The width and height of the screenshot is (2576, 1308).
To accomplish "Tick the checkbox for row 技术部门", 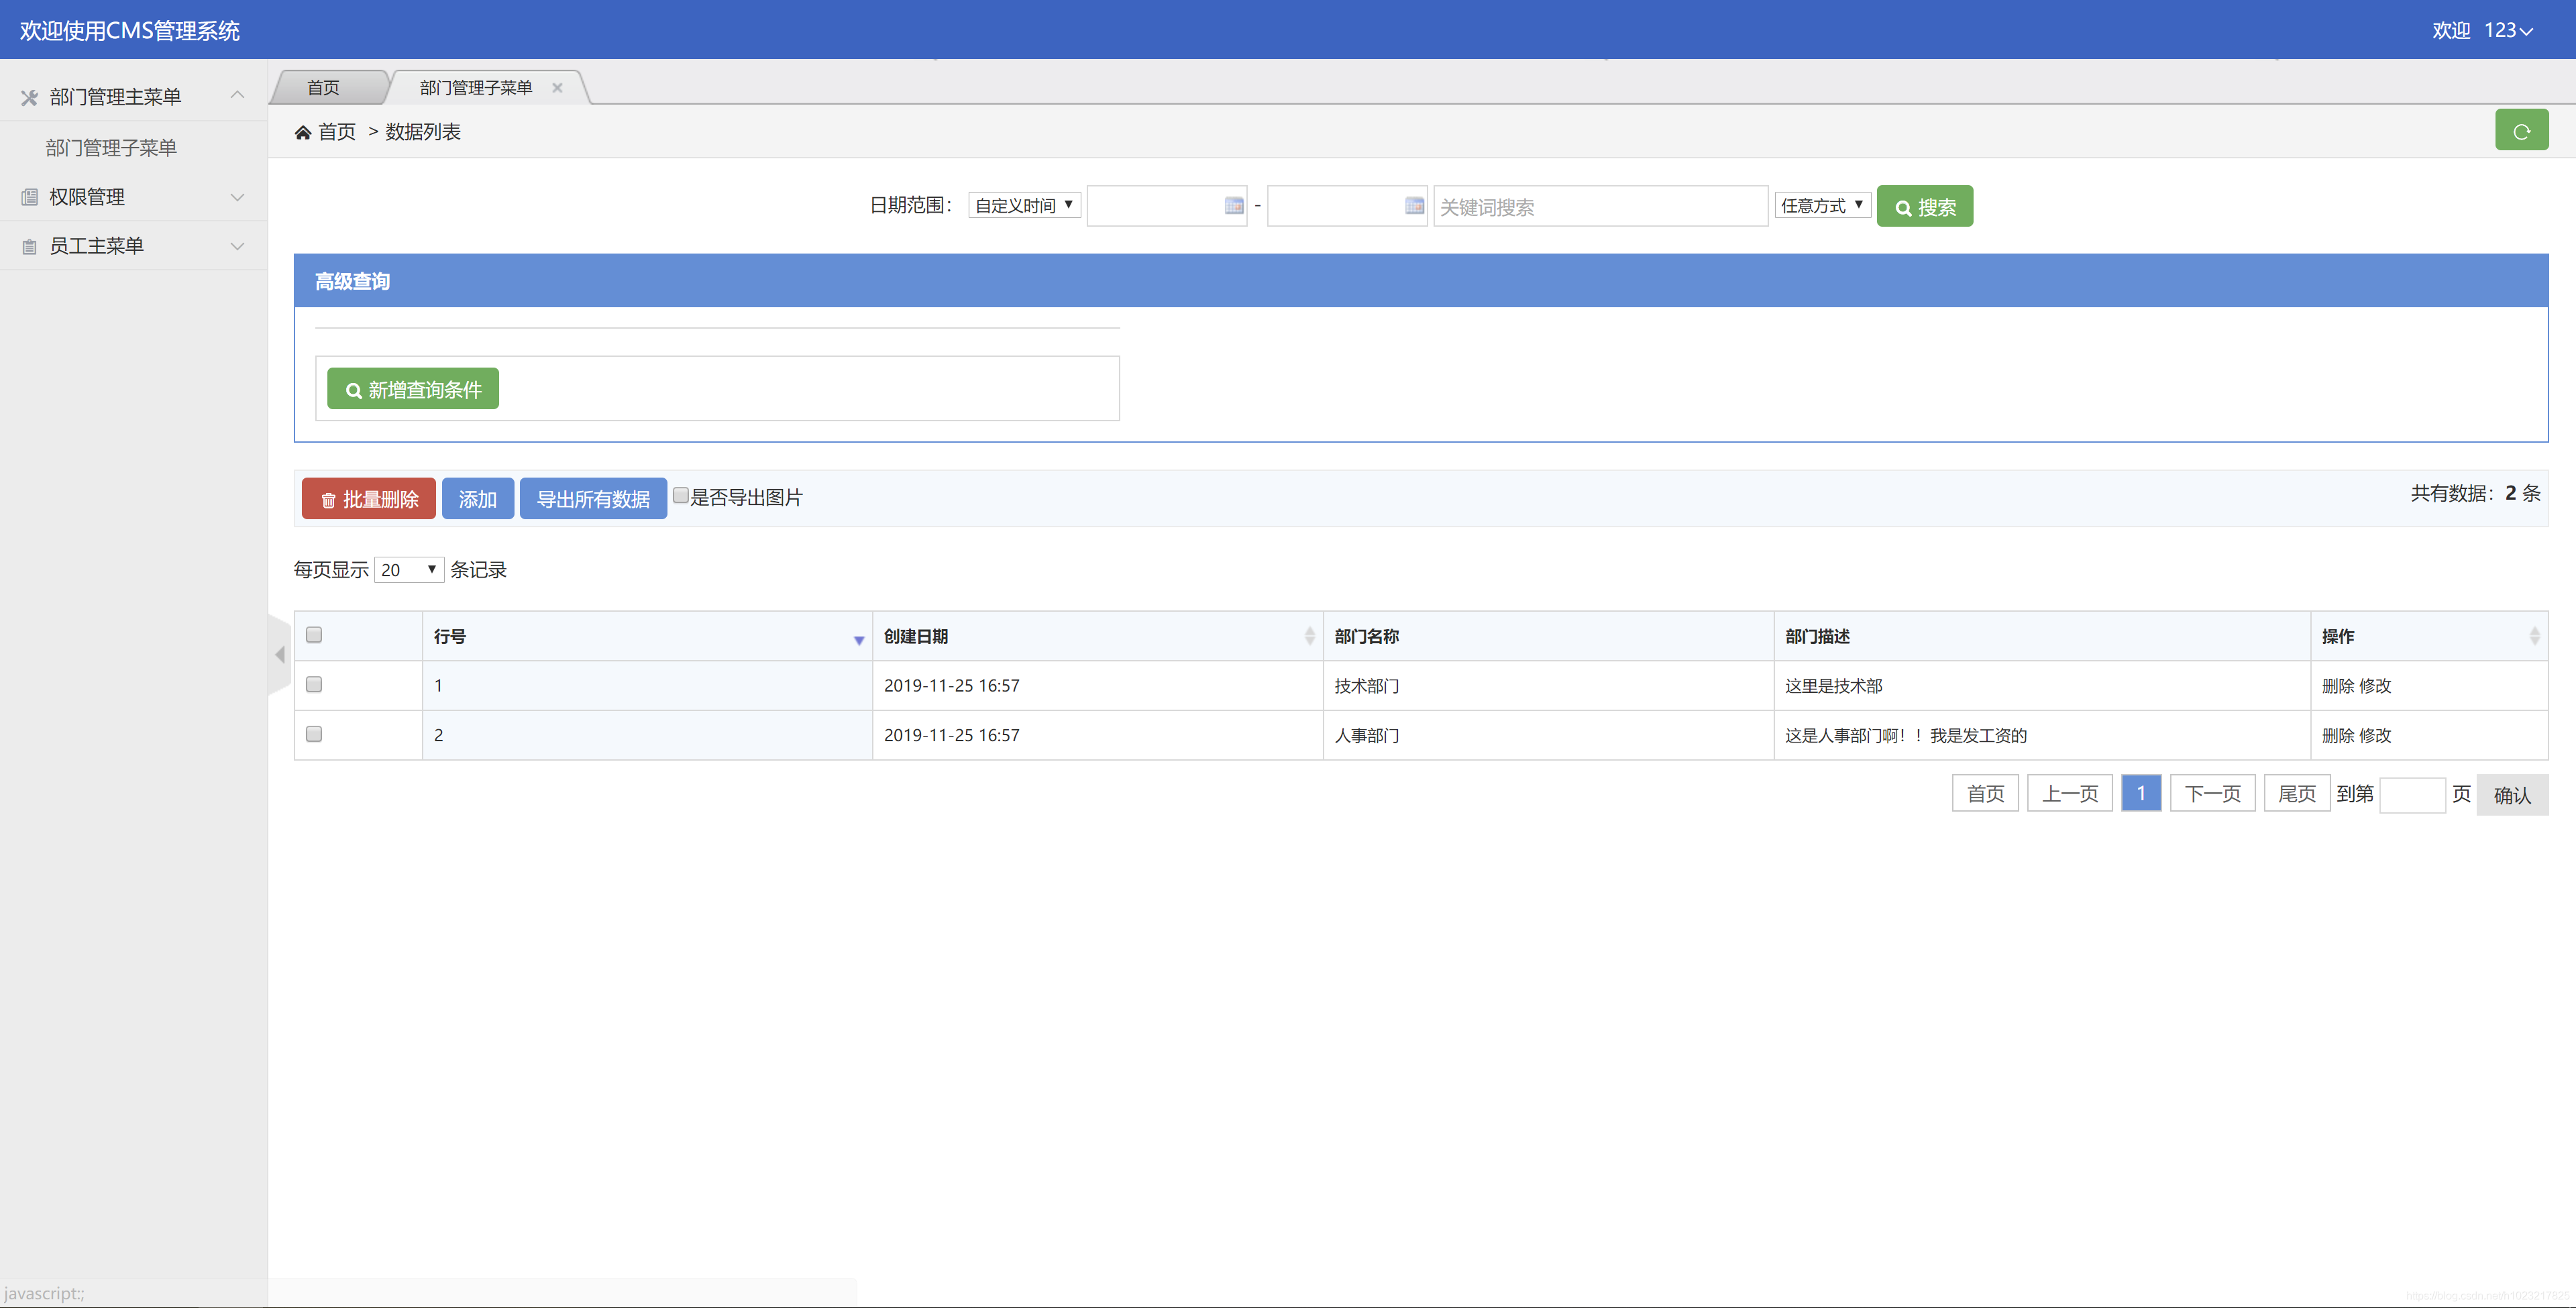I will coord(314,685).
